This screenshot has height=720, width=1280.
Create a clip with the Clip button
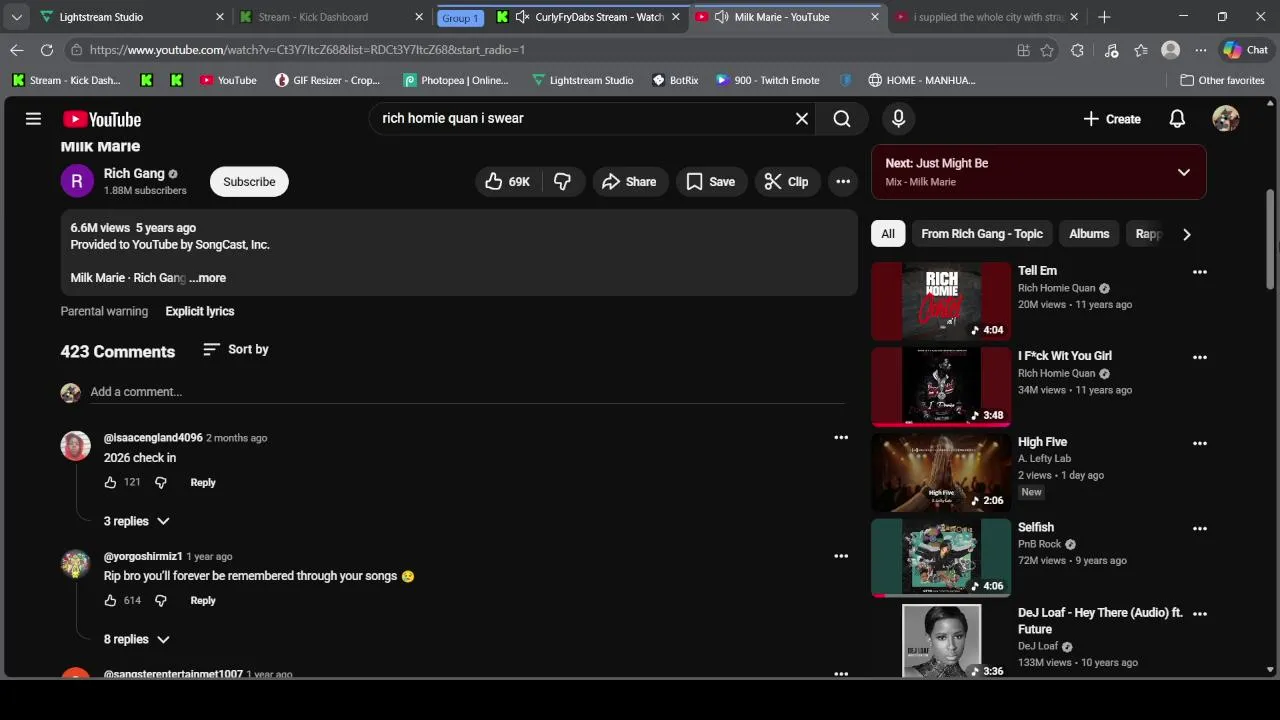[x=786, y=181]
